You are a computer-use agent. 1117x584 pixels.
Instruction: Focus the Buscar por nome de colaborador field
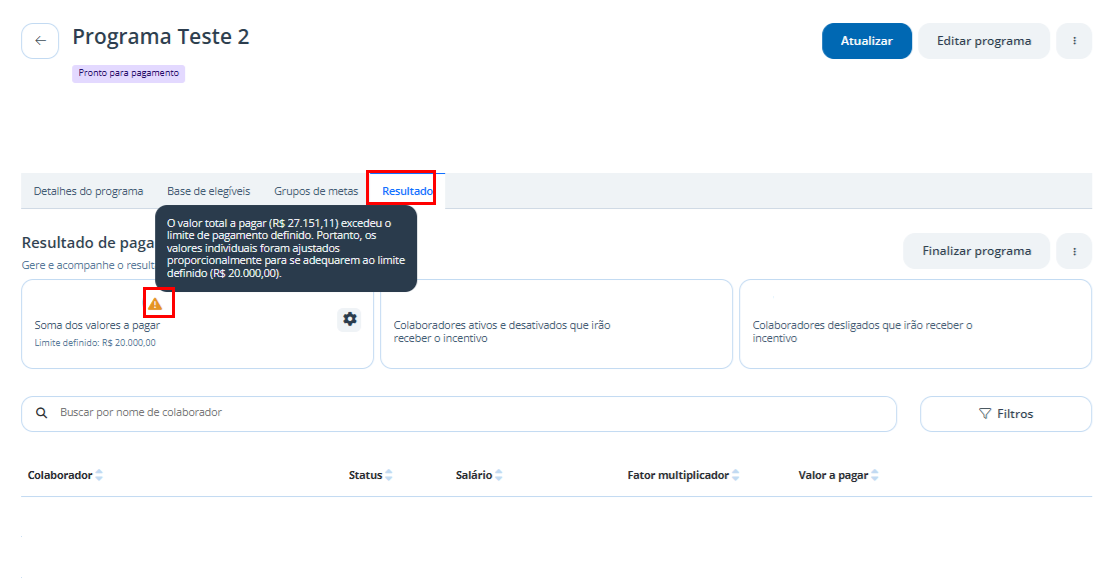459,414
